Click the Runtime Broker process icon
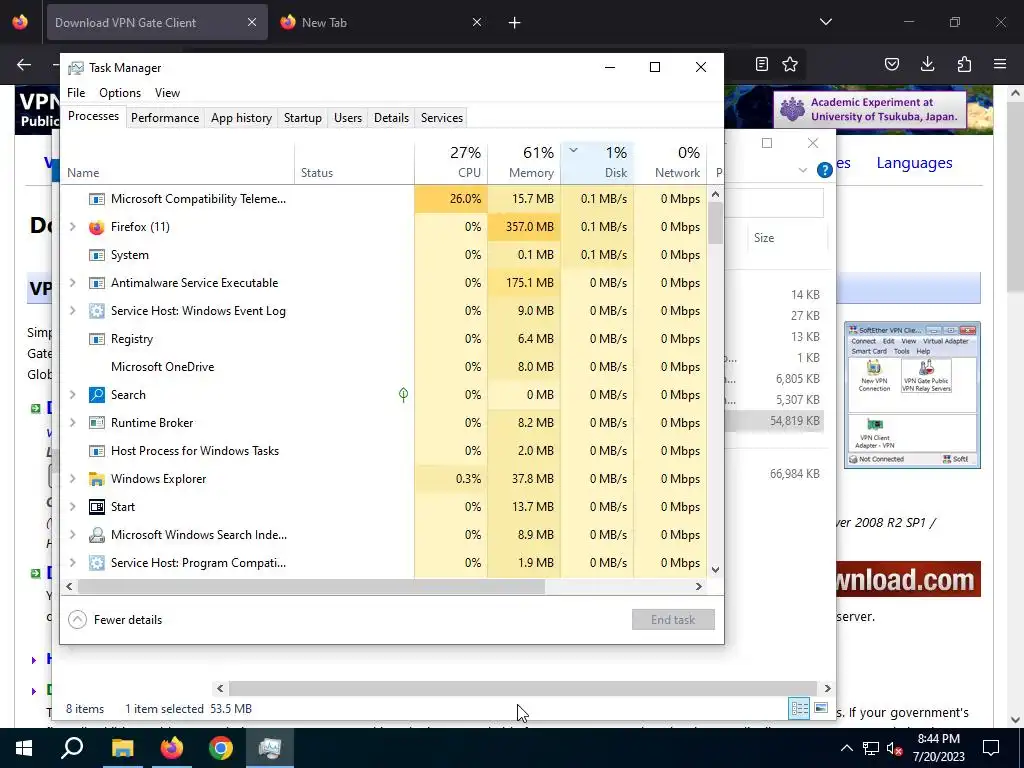The height and width of the screenshot is (768, 1024). [x=97, y=423]
